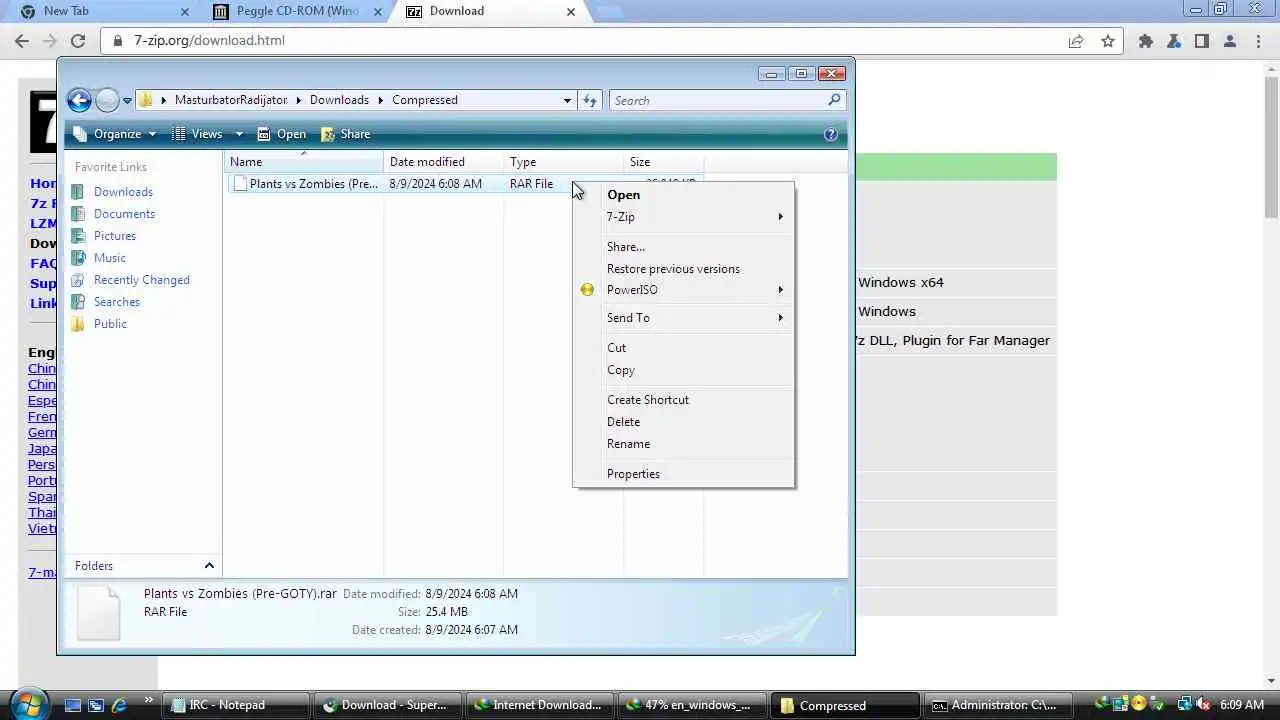This screenshot has height=720, width=1280.
Task: Click the Open toolbar button in Explorer
Action: [x=281, y=134]
